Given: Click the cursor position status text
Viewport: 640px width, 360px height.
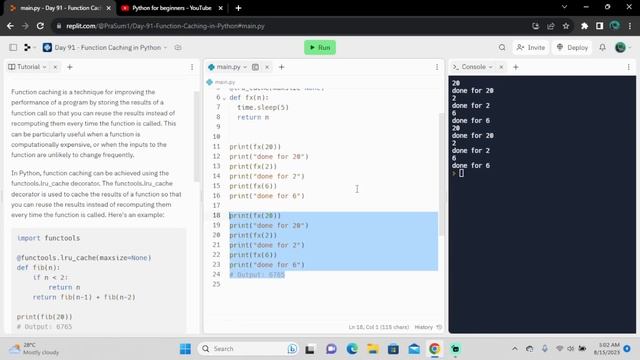Looking at the screenshot, I should coord(379,327).
